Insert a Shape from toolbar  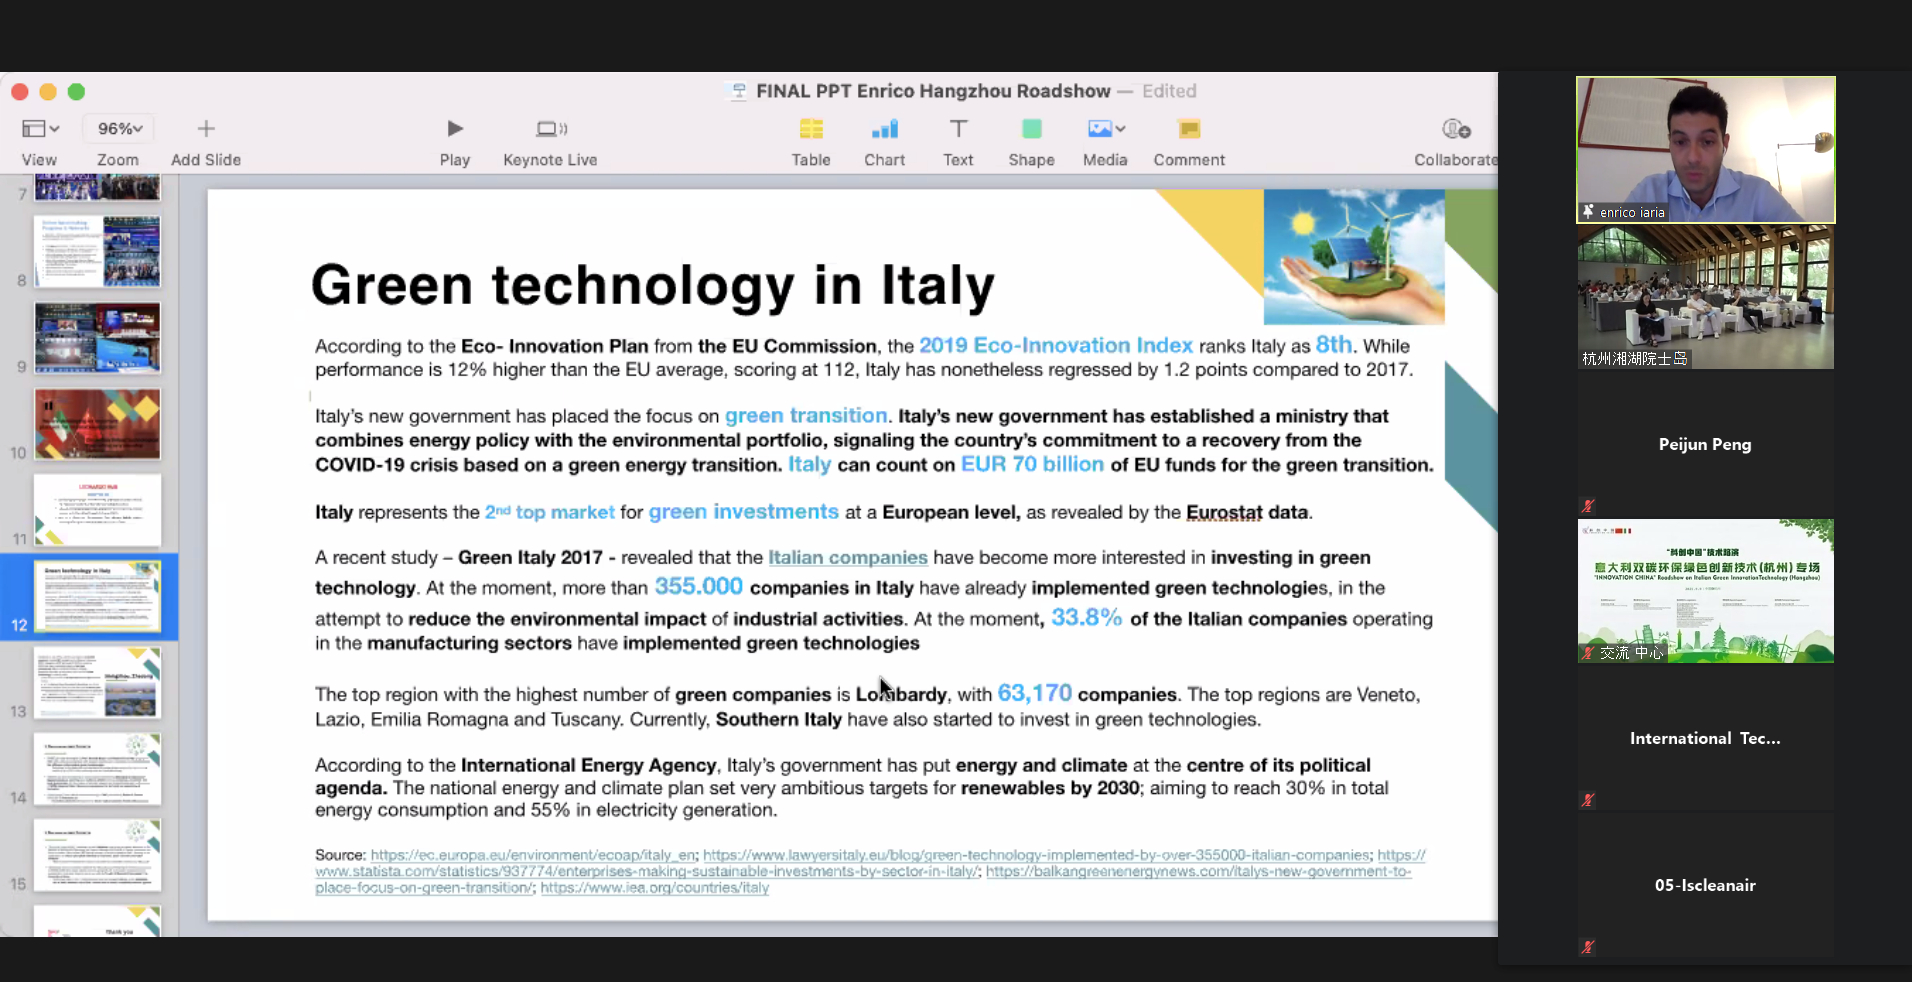tap(1032, 129)
